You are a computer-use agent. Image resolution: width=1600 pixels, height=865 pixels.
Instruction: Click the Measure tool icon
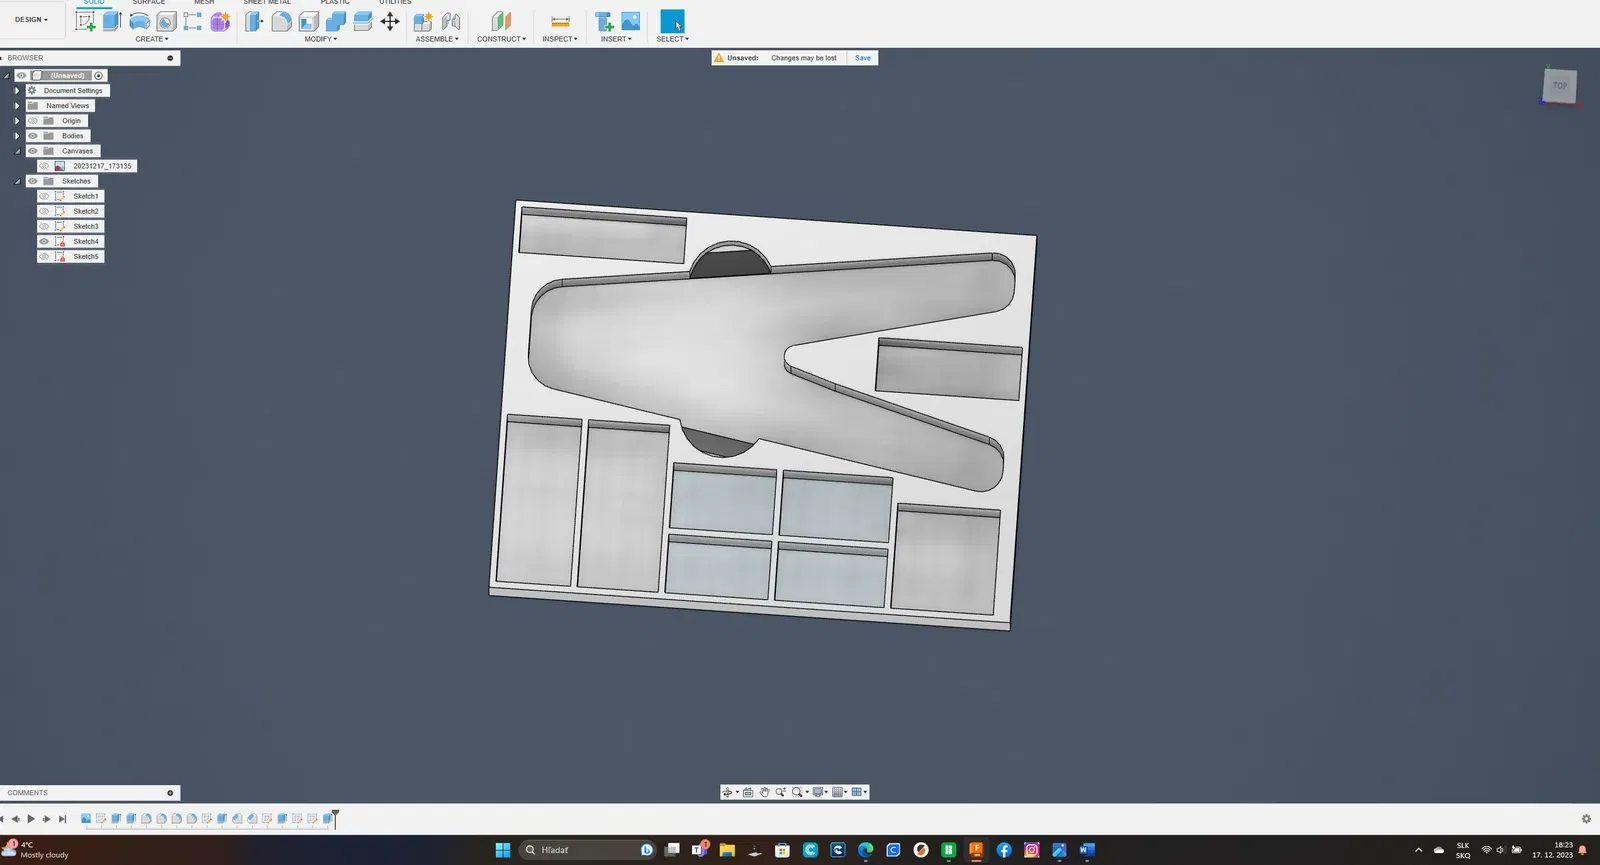[x=560, y=21]
